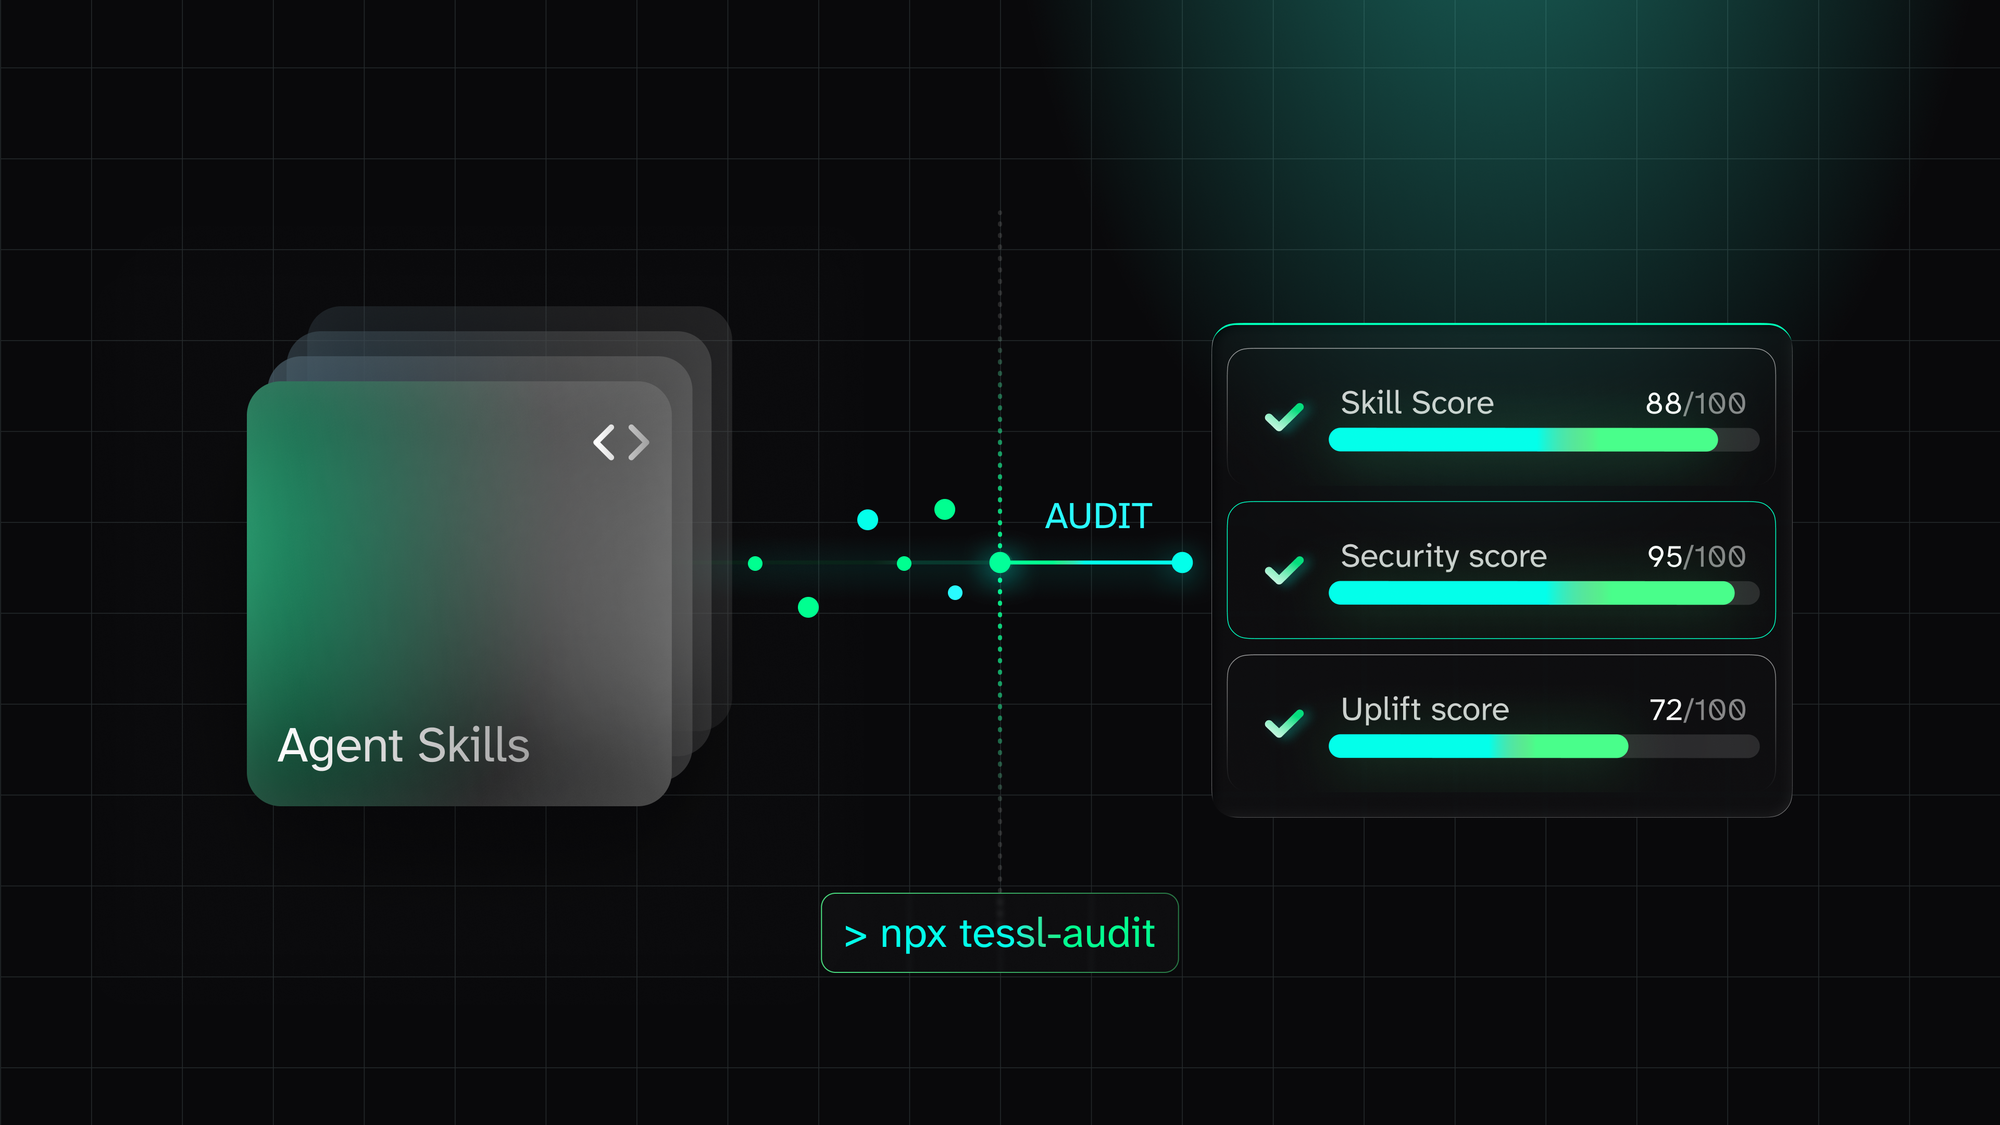The image size is (2000, 1125).
Task: Click the Skill Score progress bar
Action: click(1543, 440)
